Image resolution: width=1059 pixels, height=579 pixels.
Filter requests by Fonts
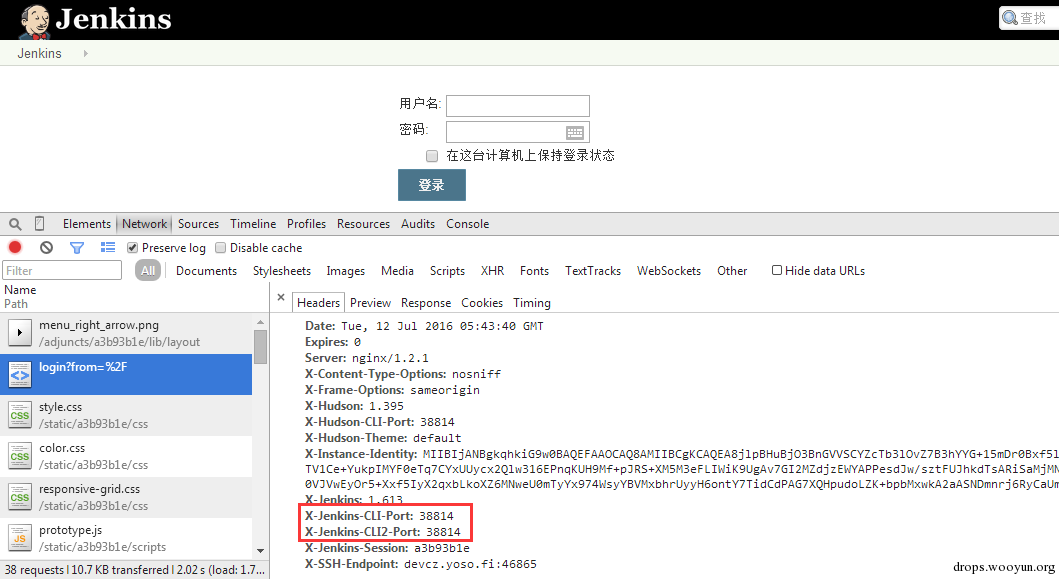tap(534, 270)
